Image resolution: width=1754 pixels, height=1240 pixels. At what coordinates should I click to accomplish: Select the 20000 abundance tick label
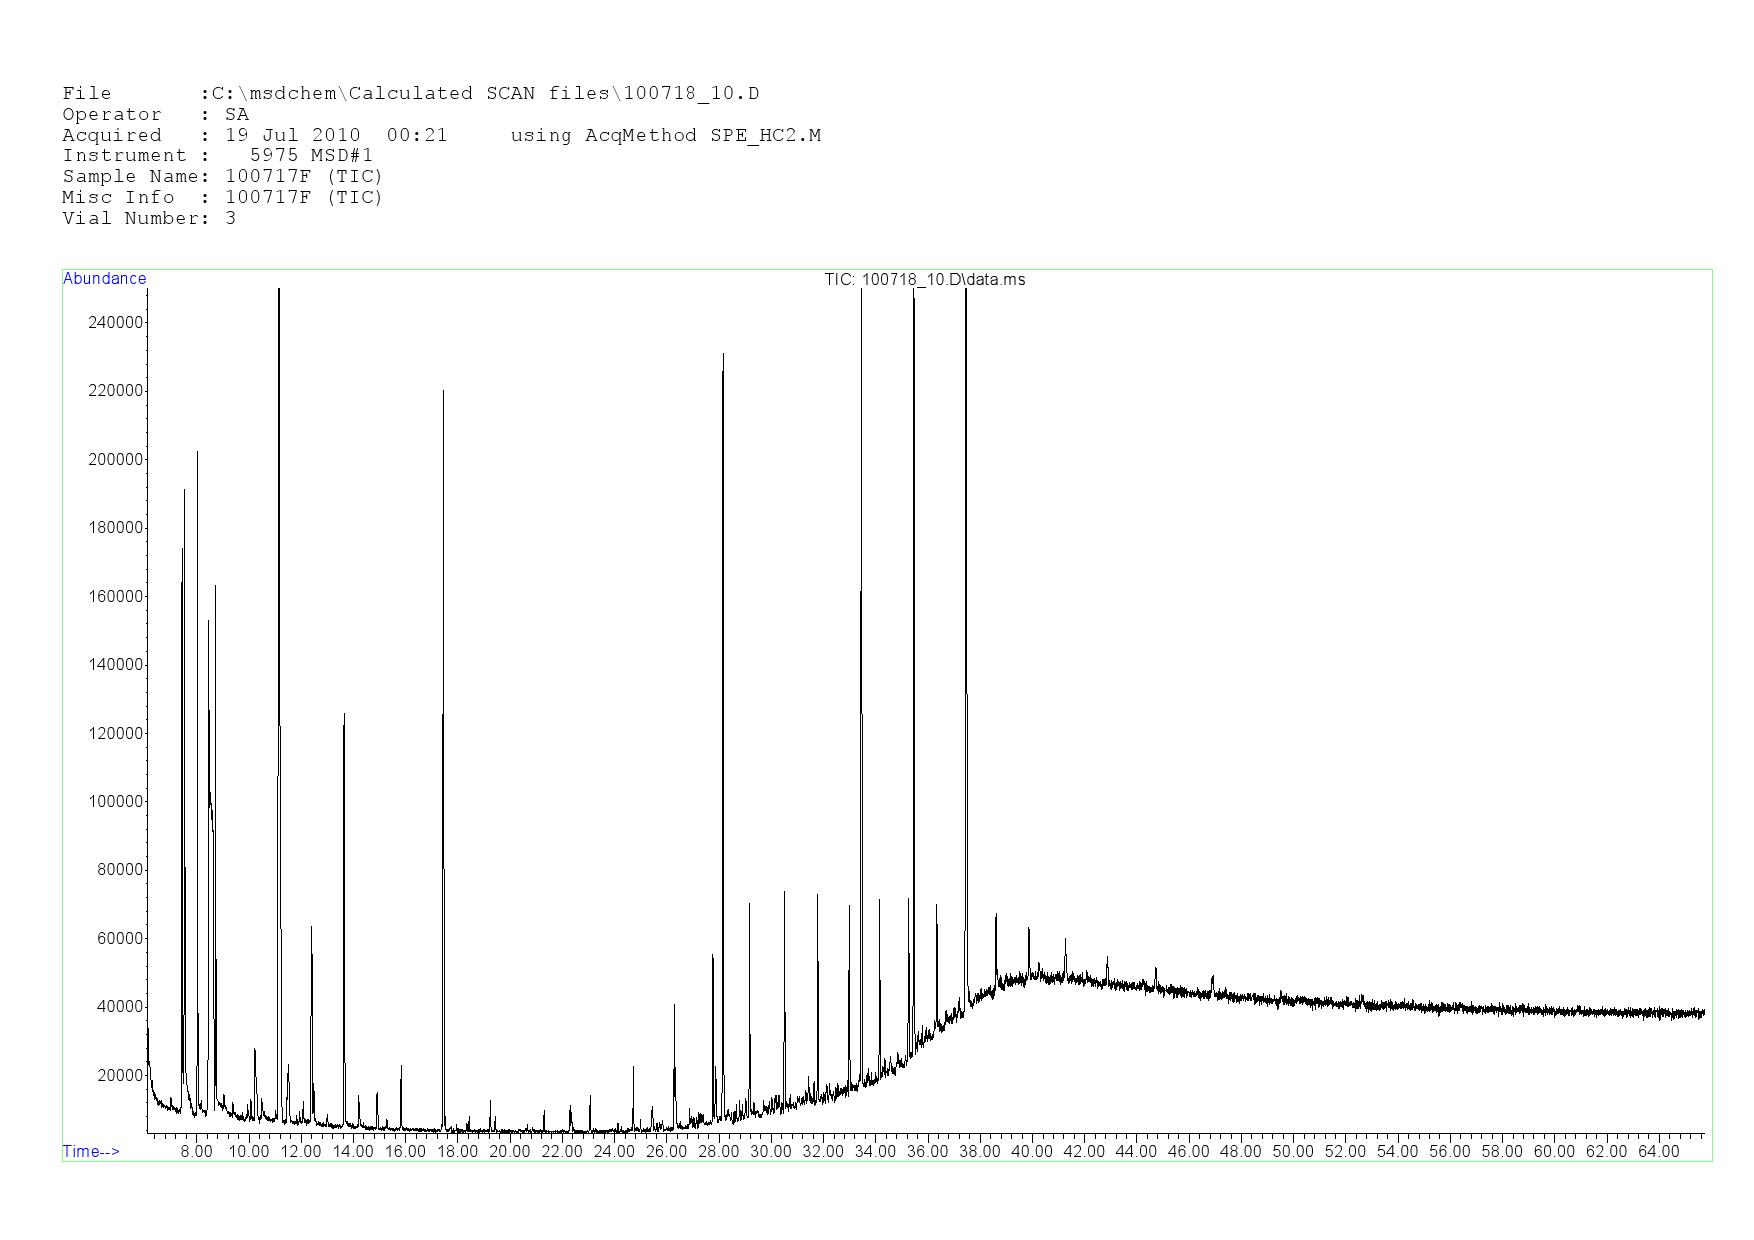[120, 1075]
